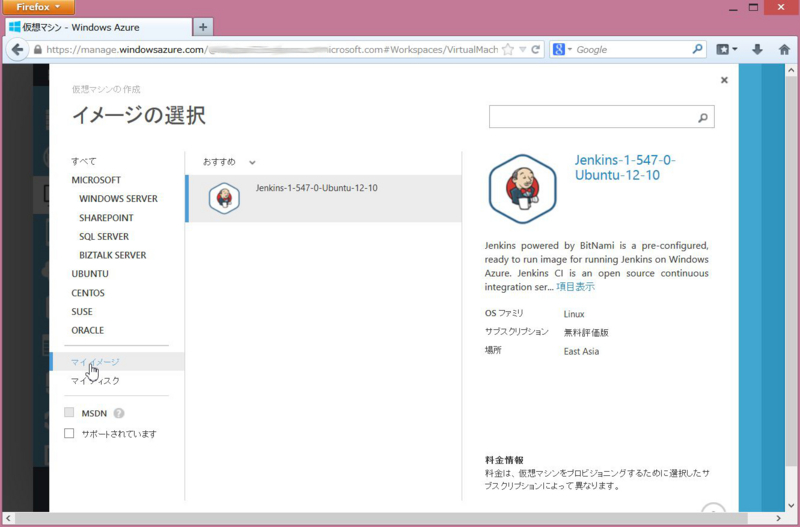The image size is (800, 527).
Task: Open a new tab with plus button
Action: 203,27
